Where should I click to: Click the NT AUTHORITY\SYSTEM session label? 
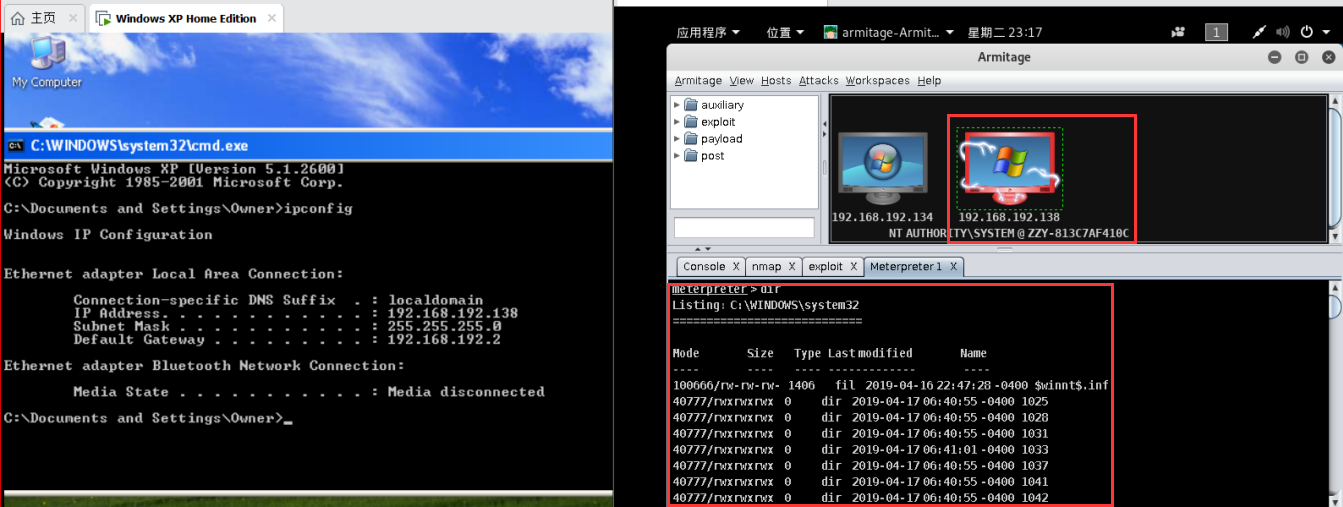pos(1008,233)
